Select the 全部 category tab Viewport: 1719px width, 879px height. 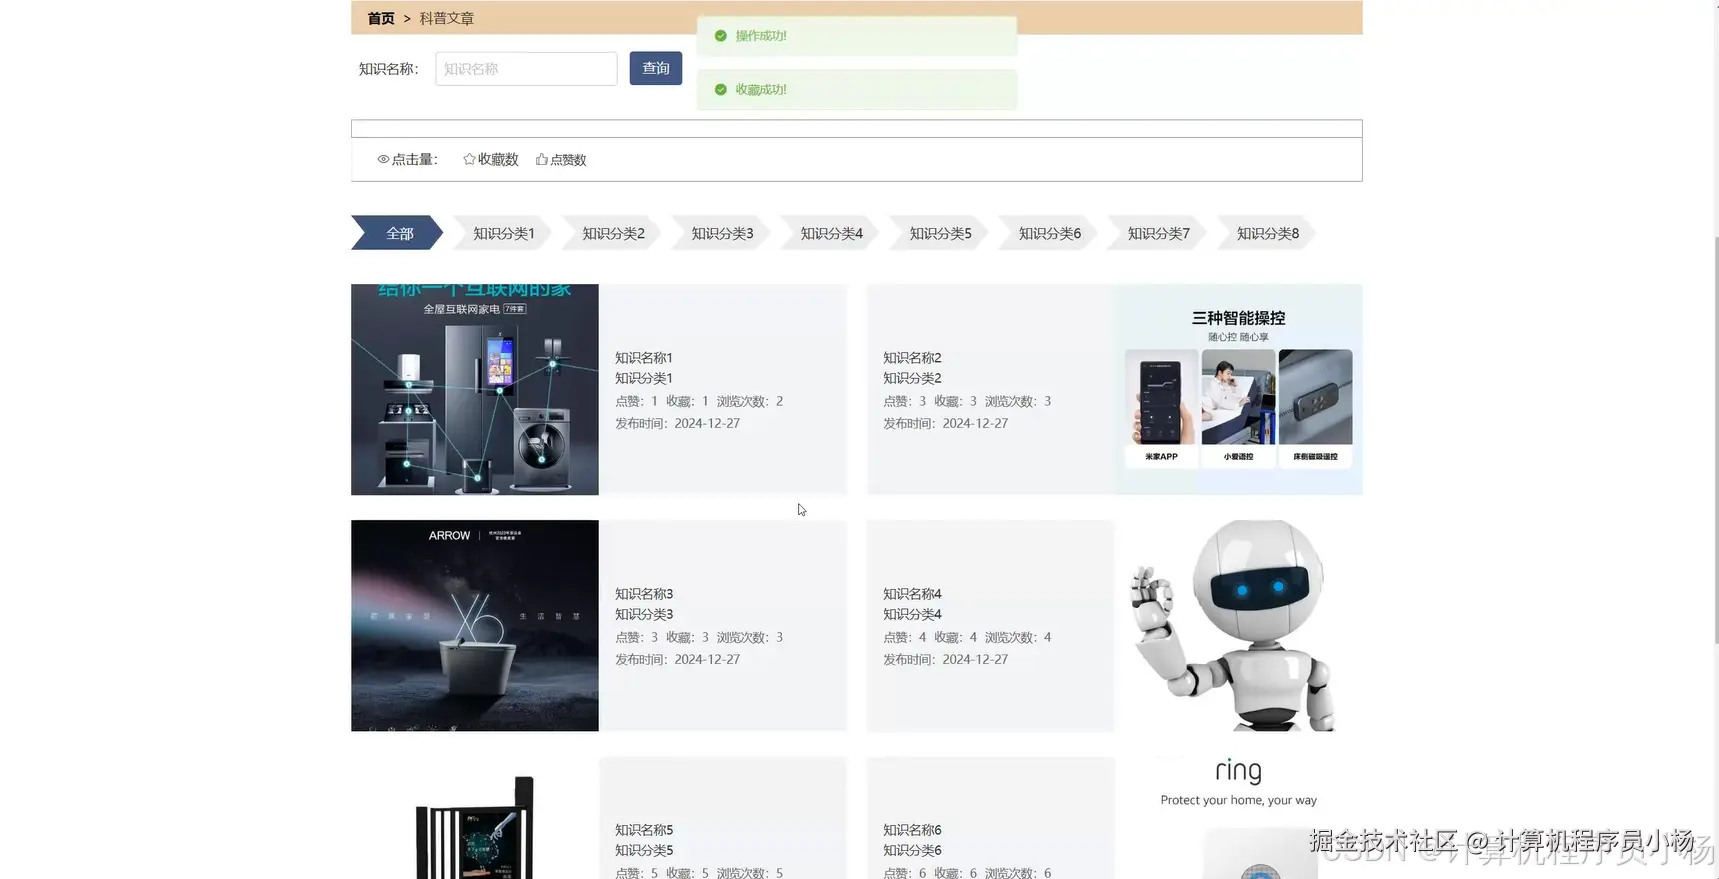click(398, 233)
